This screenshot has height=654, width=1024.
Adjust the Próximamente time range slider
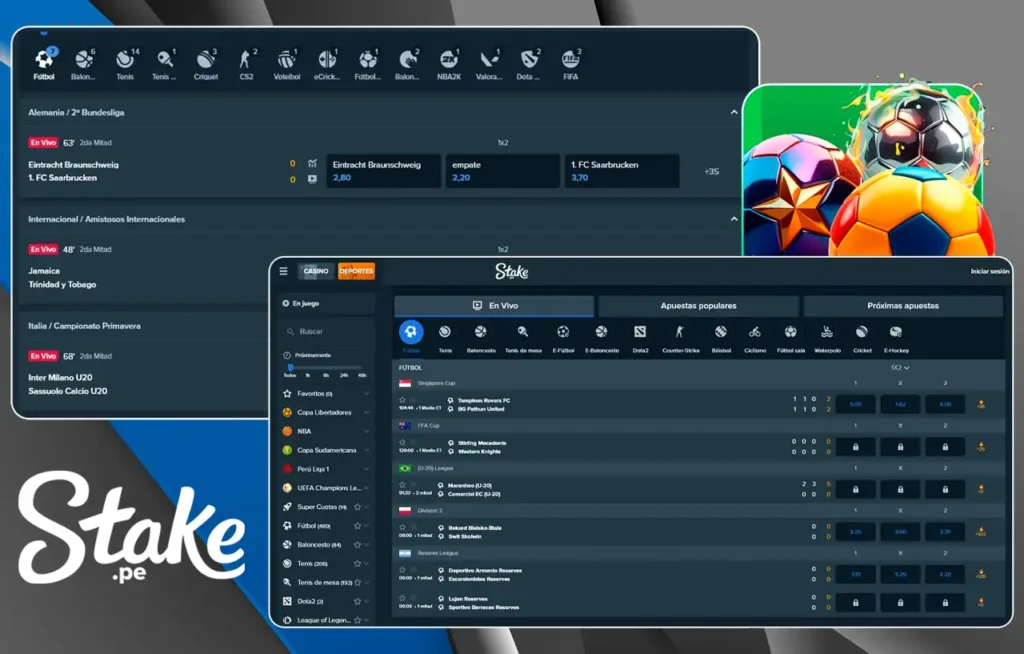(291, 367)
